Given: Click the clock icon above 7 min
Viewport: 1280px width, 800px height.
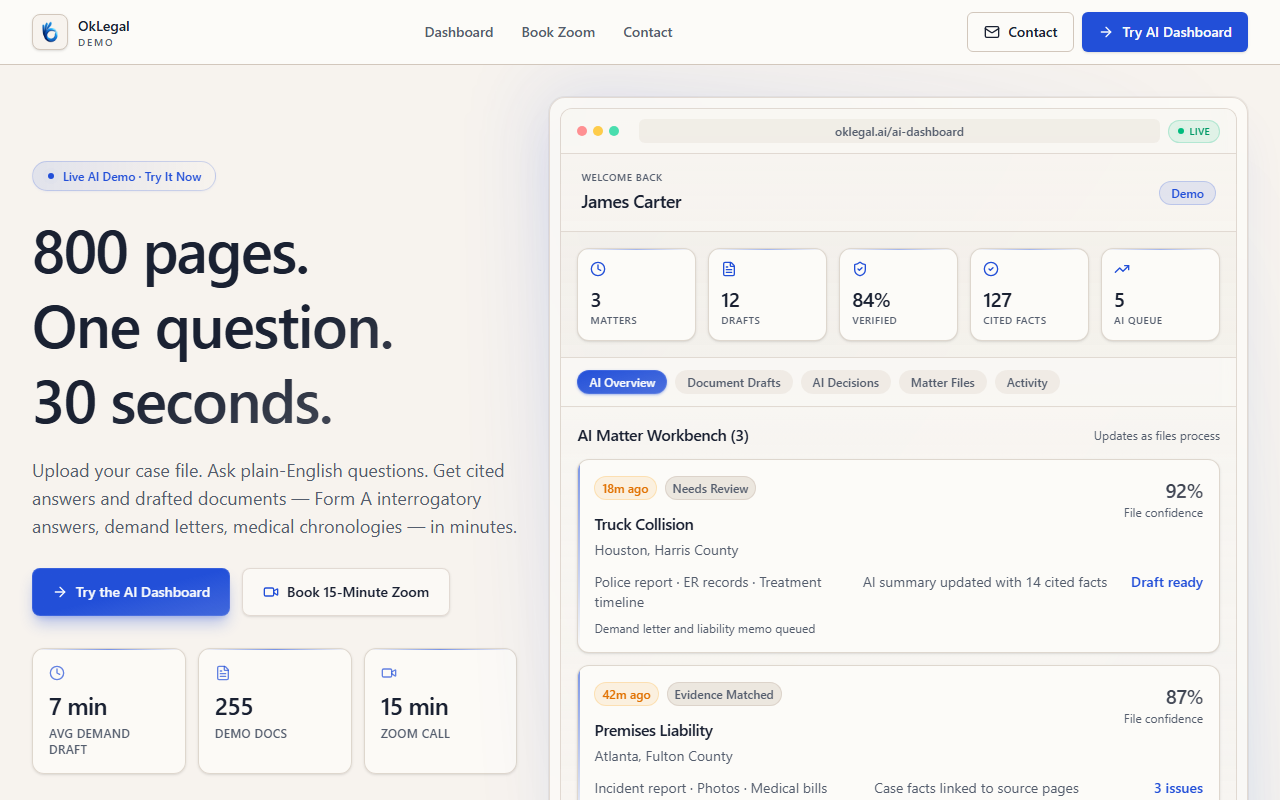Looking at the screenshot, I should coord(57,673).
